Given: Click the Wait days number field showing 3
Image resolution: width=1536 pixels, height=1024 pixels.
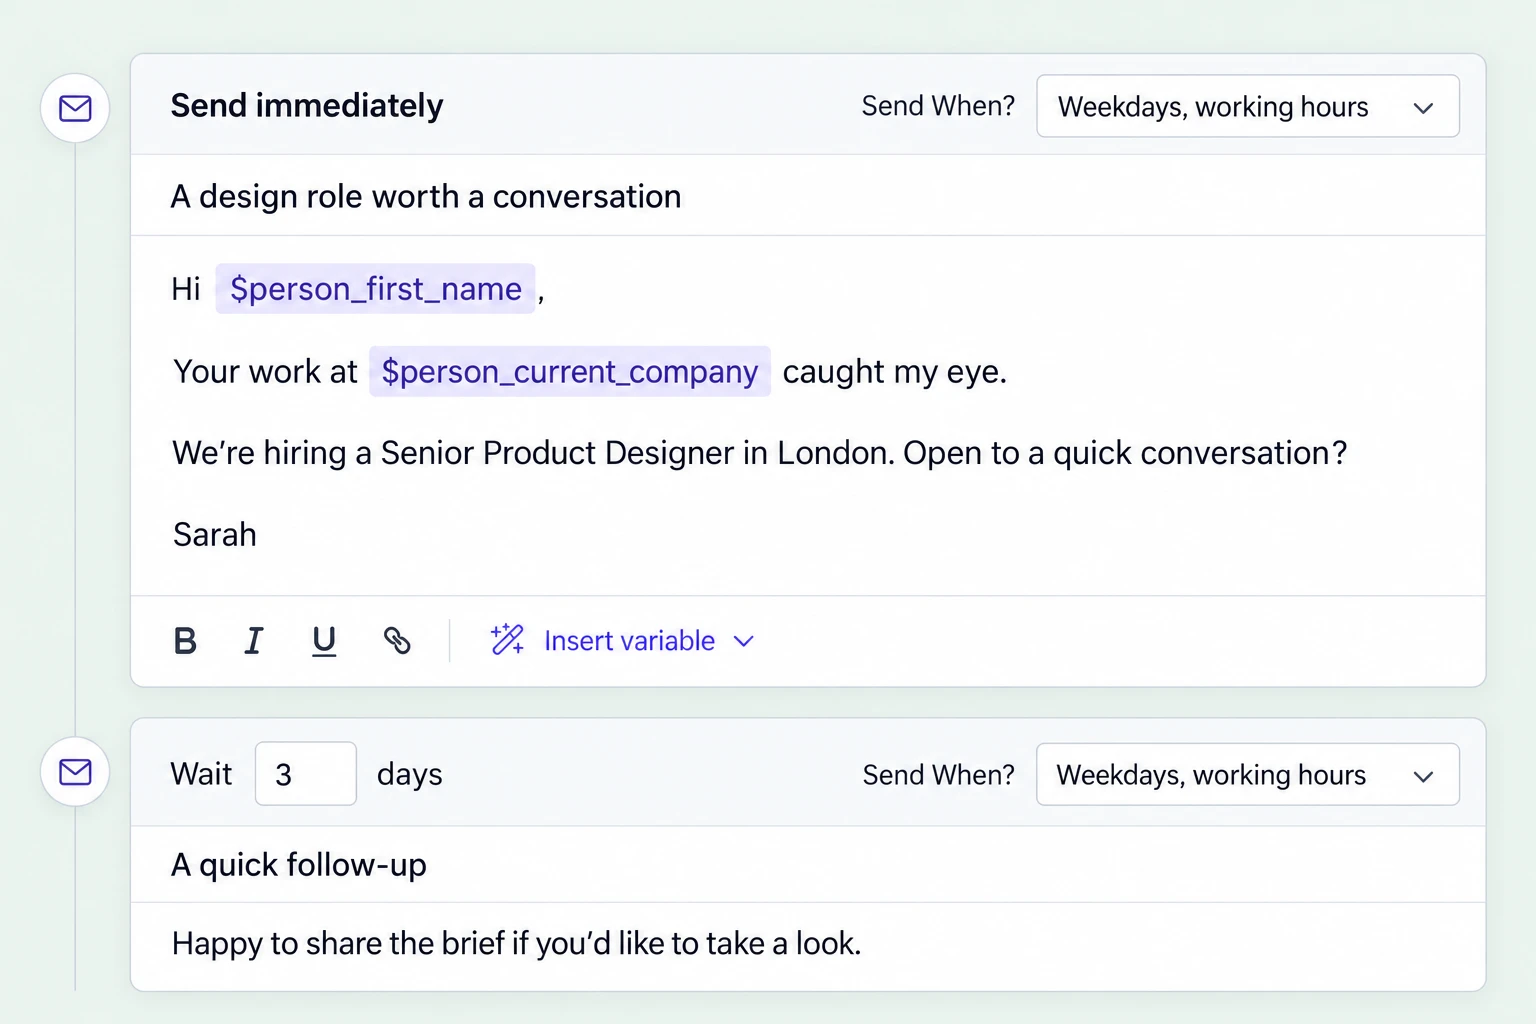Looking at the screenshot, I should tap(306, 774).
